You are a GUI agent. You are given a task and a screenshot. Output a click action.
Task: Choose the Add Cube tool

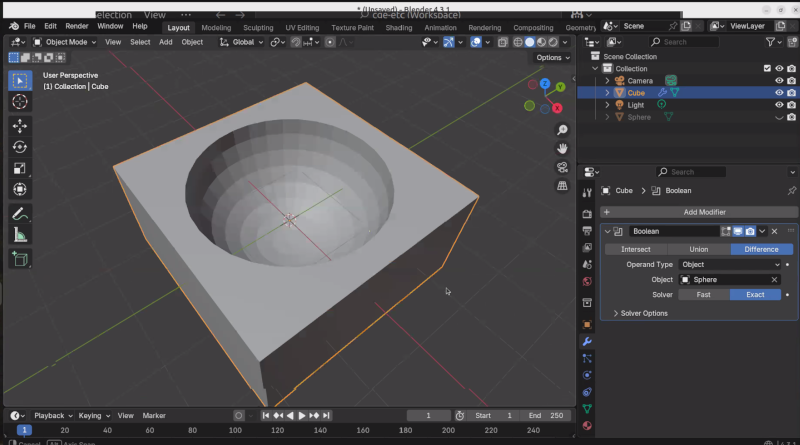pyautogui.click(x=20, y=259)
